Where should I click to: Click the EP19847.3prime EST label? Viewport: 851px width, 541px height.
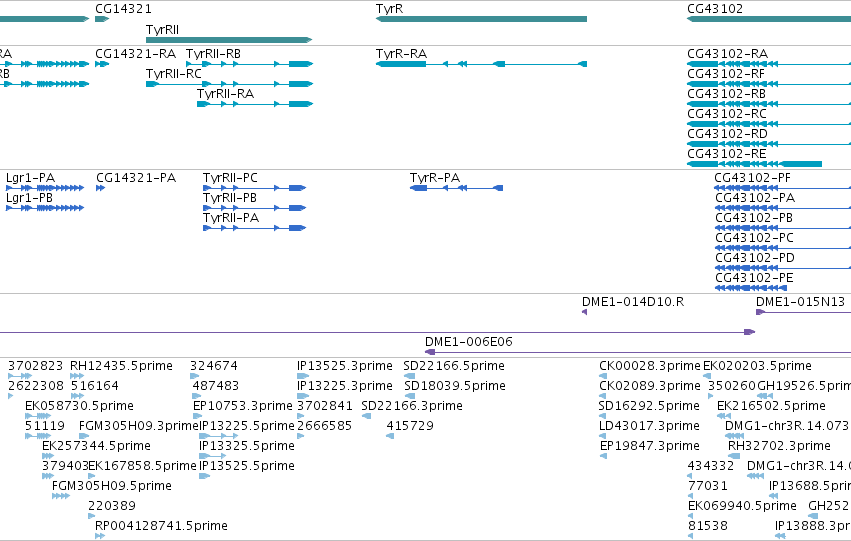pyautogui.click(x=650, y=447)
